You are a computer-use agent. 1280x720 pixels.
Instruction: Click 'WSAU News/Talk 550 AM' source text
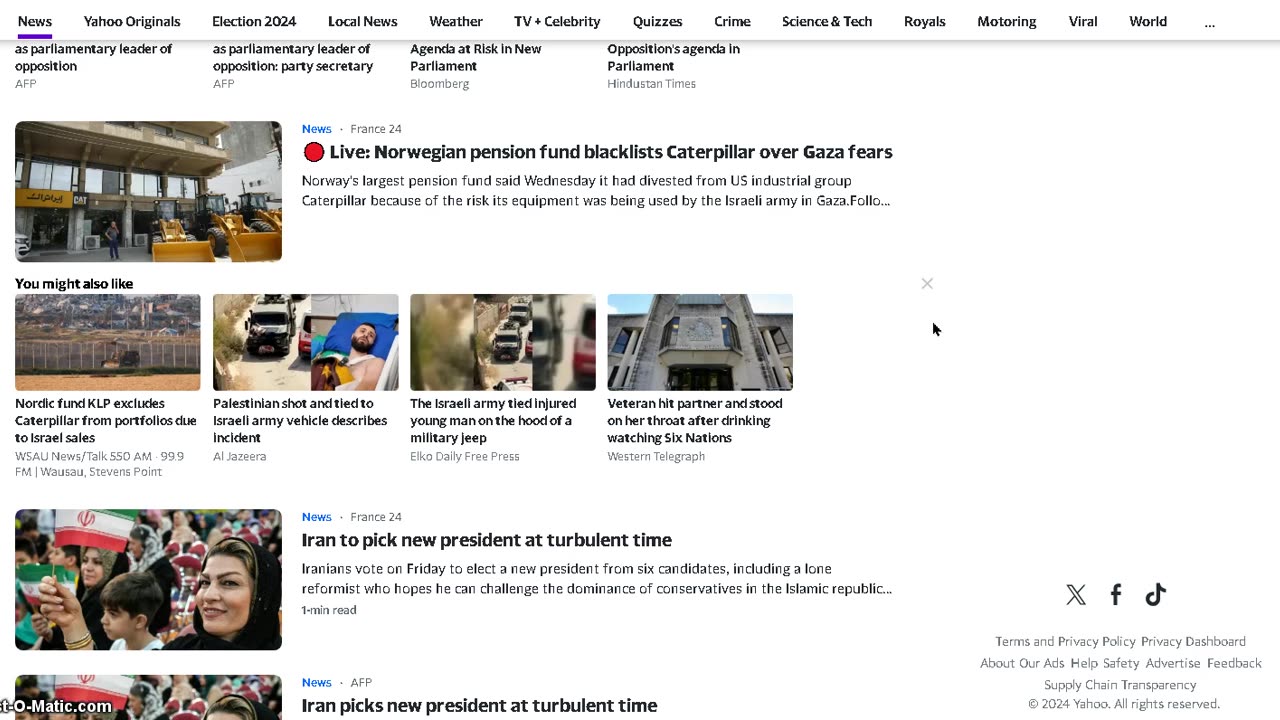pyautogui.click(x=99, y=464)
